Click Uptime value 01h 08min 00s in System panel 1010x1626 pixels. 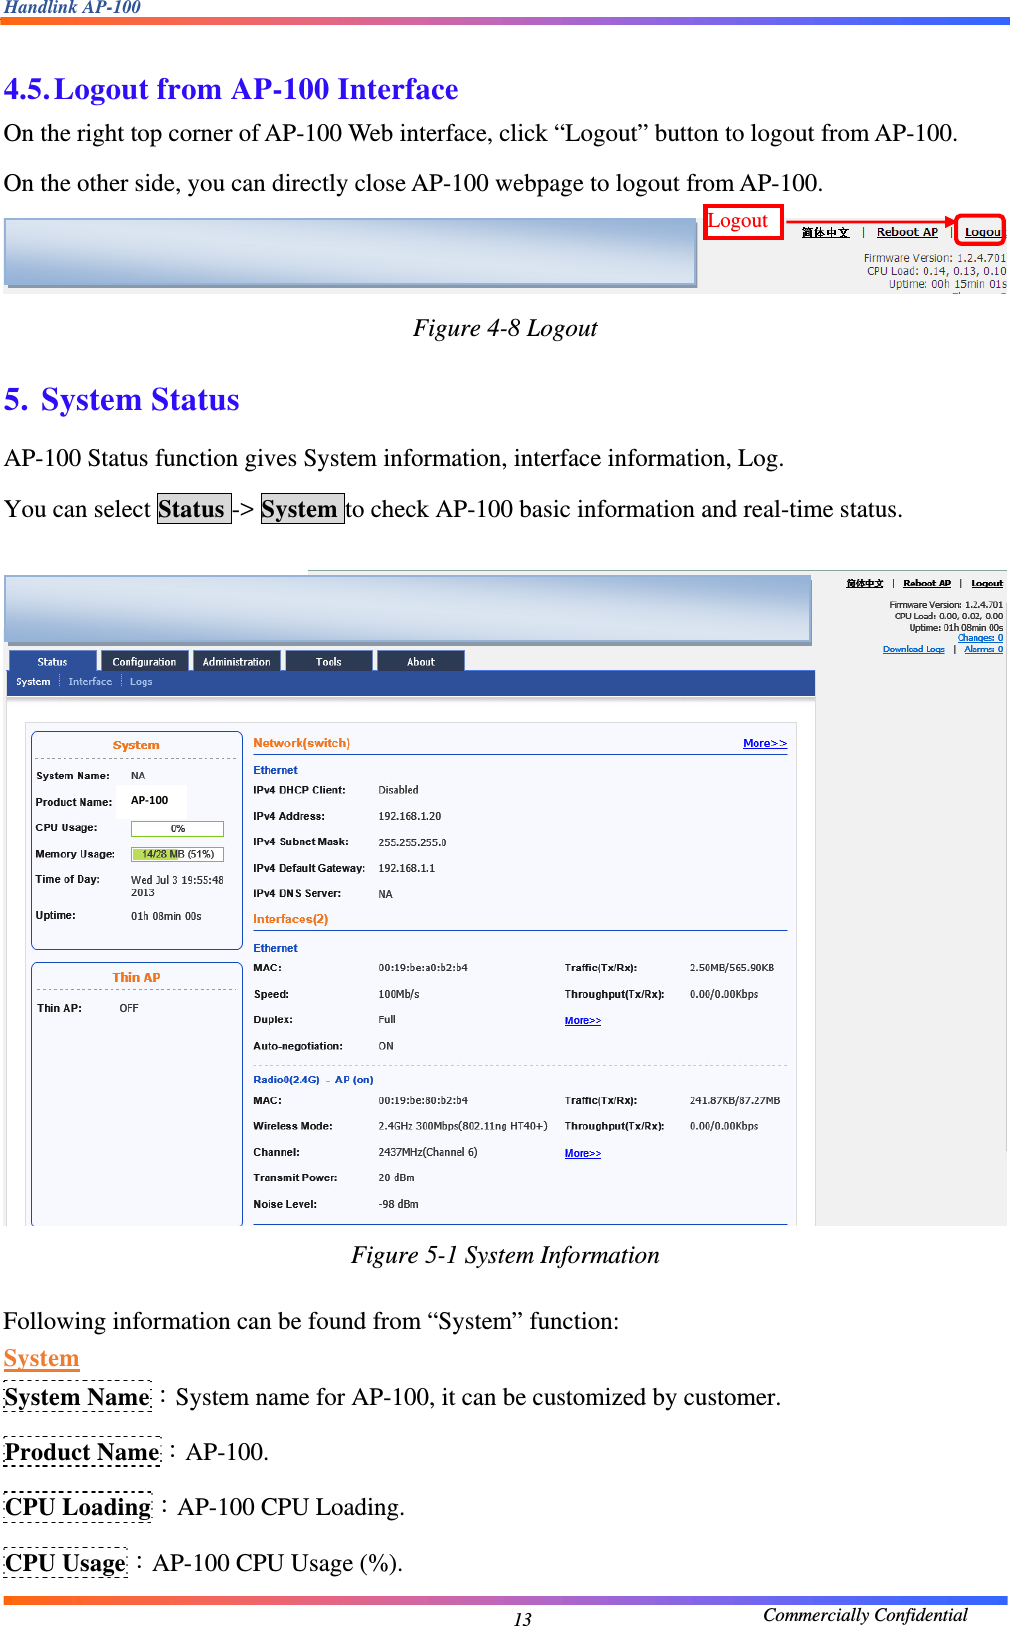[x=166, y=916]
